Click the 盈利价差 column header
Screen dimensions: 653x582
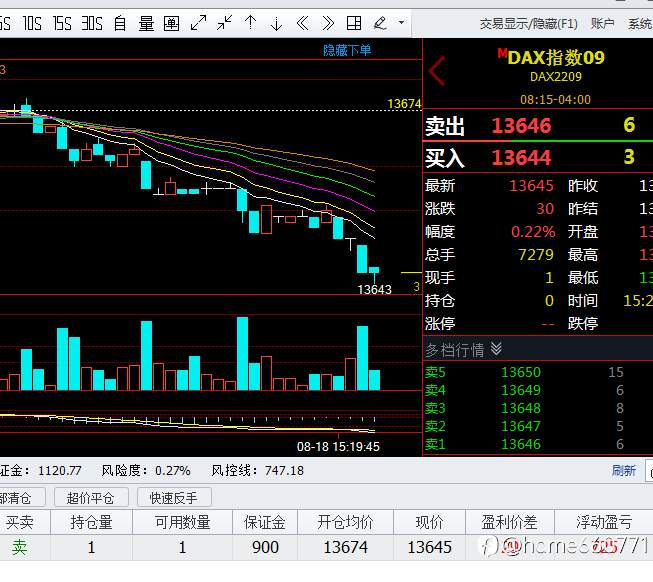[x=509, y=522]
